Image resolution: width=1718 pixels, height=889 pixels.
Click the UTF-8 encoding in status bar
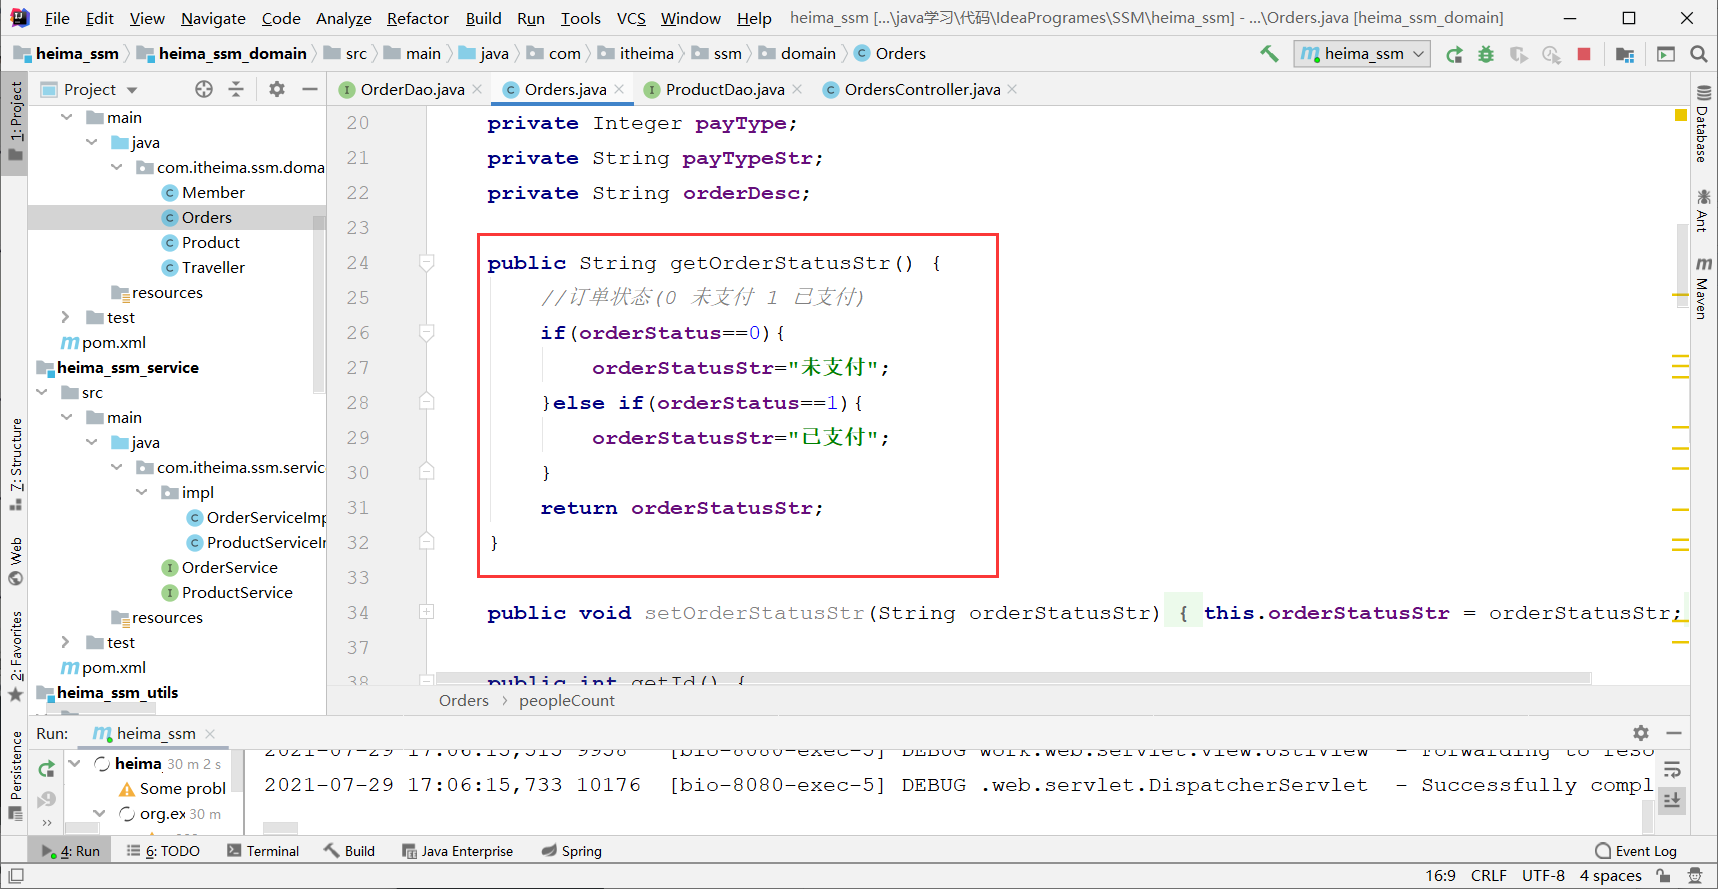coord(1543,876)
